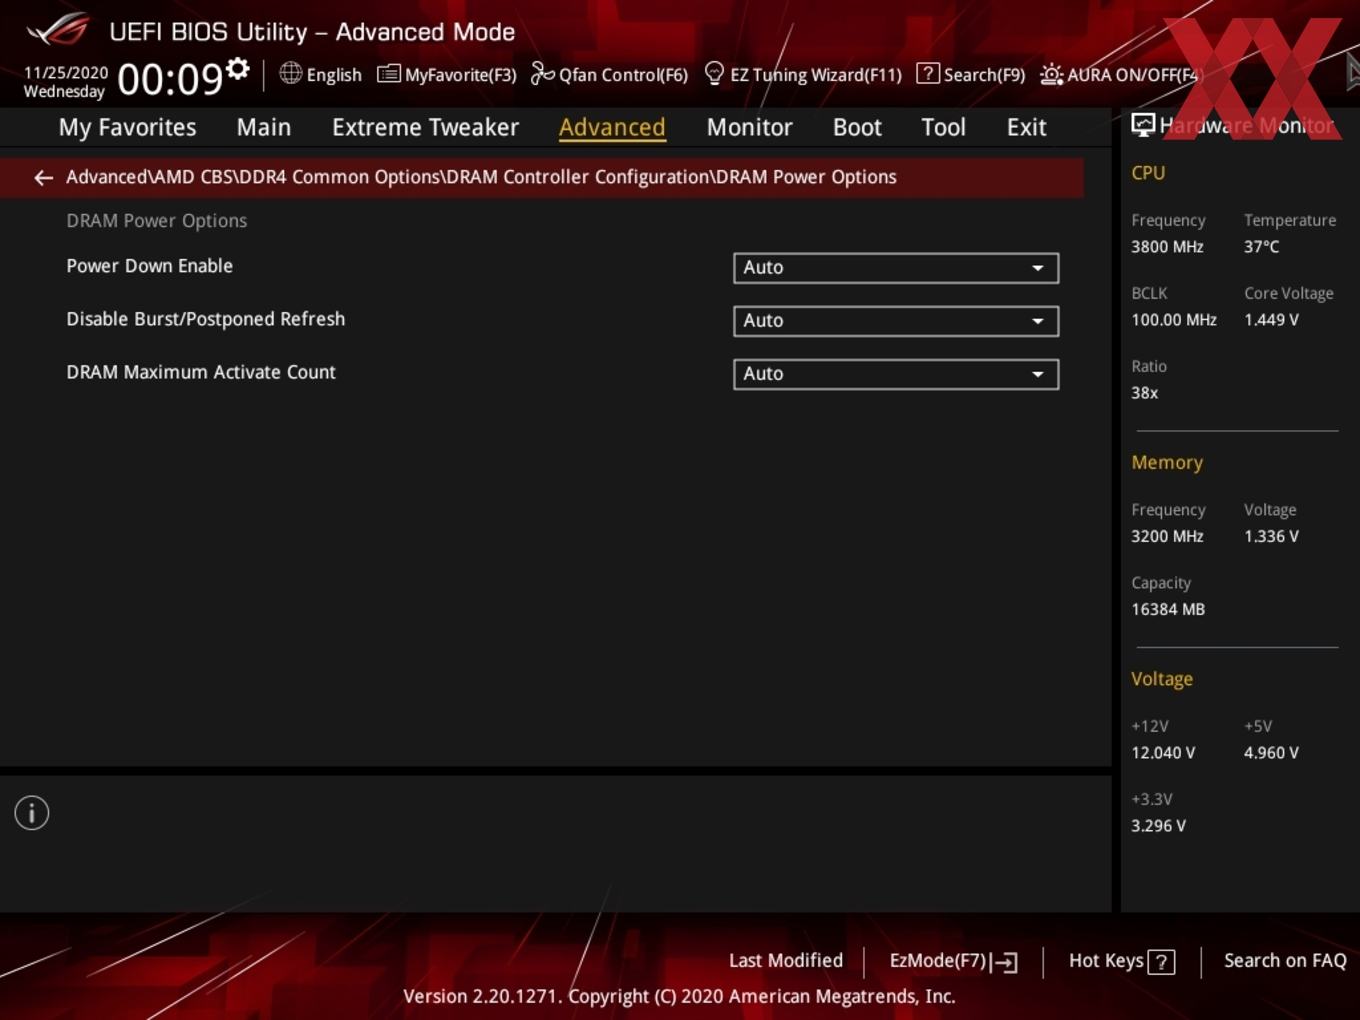Click the info circle icon in the help area

tap(32, 813)
